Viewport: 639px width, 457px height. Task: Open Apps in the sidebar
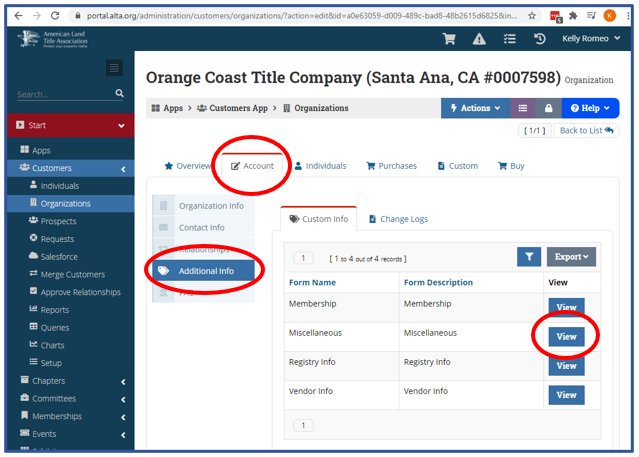tap(41, 150)
